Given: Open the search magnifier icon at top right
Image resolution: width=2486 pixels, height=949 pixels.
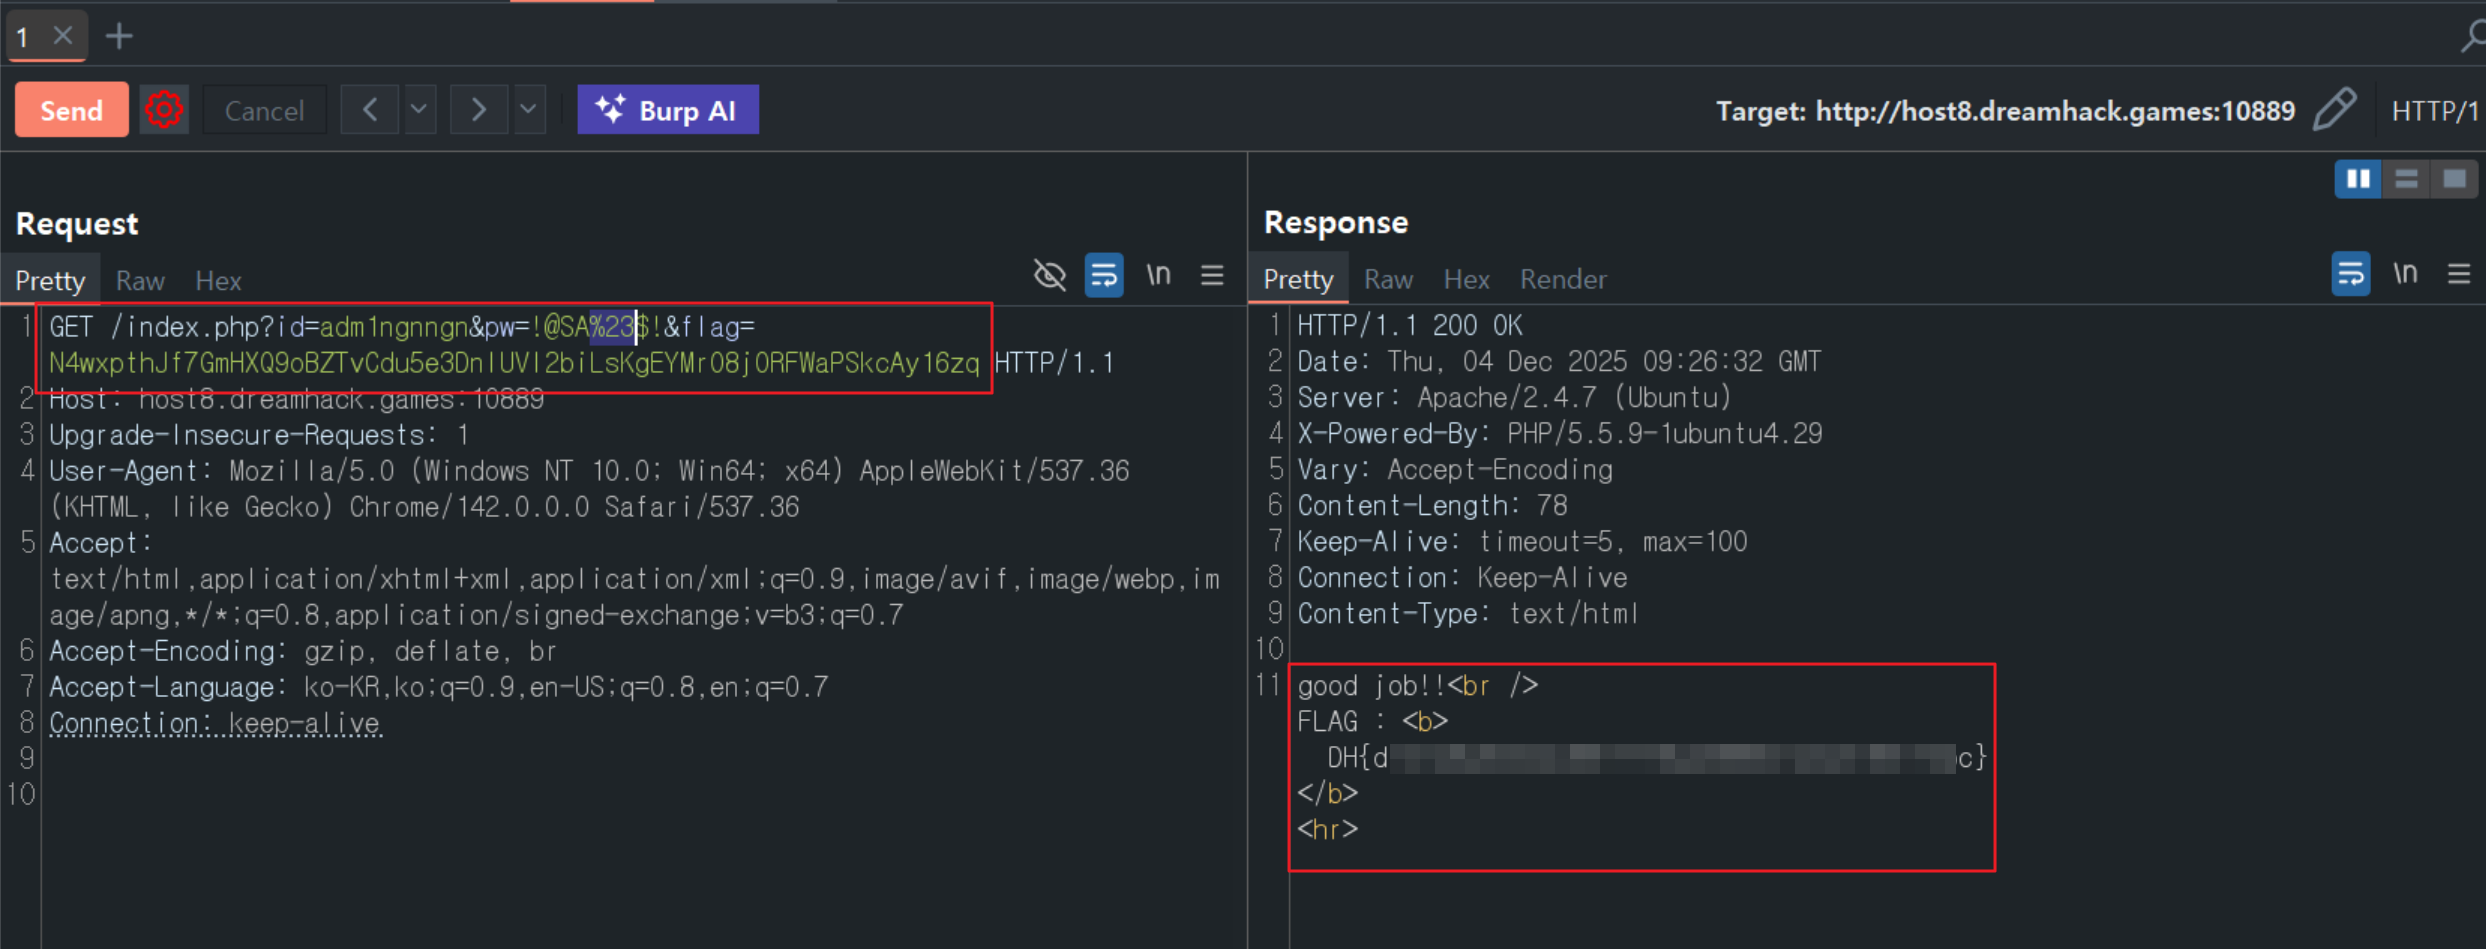Looking at the screenshot, I should coord(2472,37).
